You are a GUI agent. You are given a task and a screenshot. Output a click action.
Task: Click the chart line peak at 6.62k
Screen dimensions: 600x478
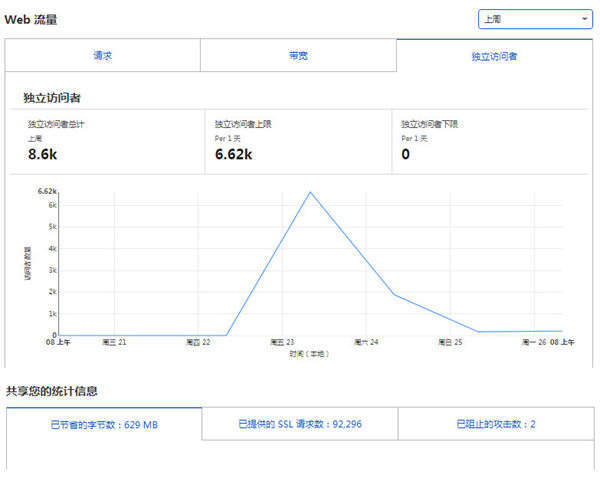coord(311,192)
